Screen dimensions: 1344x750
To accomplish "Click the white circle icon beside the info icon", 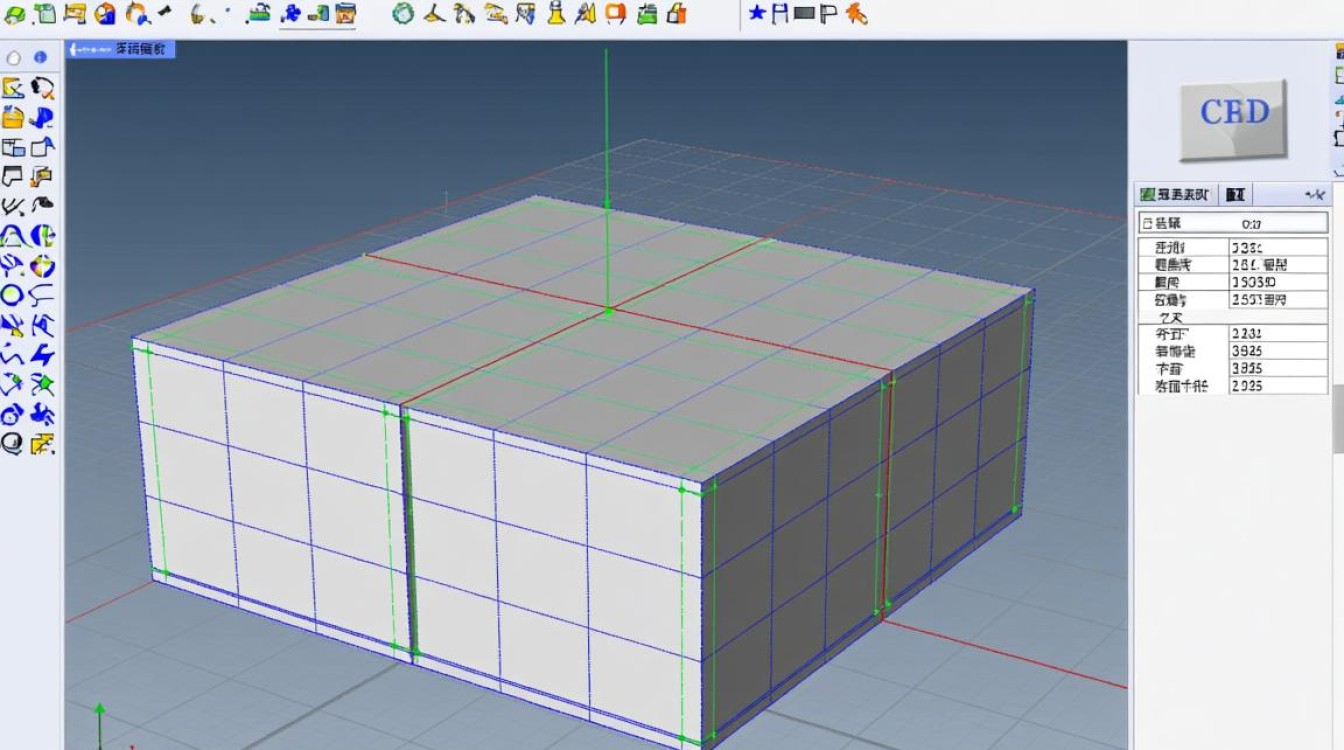I will 14,58.
